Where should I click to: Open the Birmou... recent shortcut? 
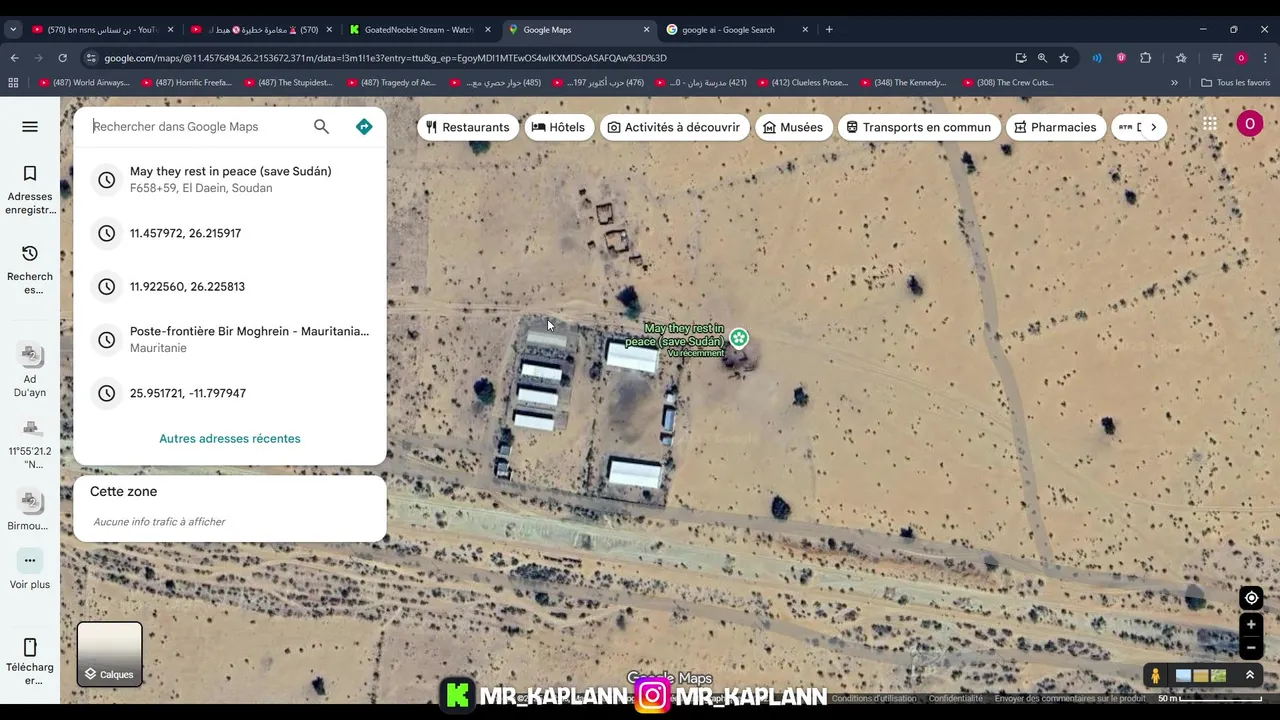pos(29,509)
